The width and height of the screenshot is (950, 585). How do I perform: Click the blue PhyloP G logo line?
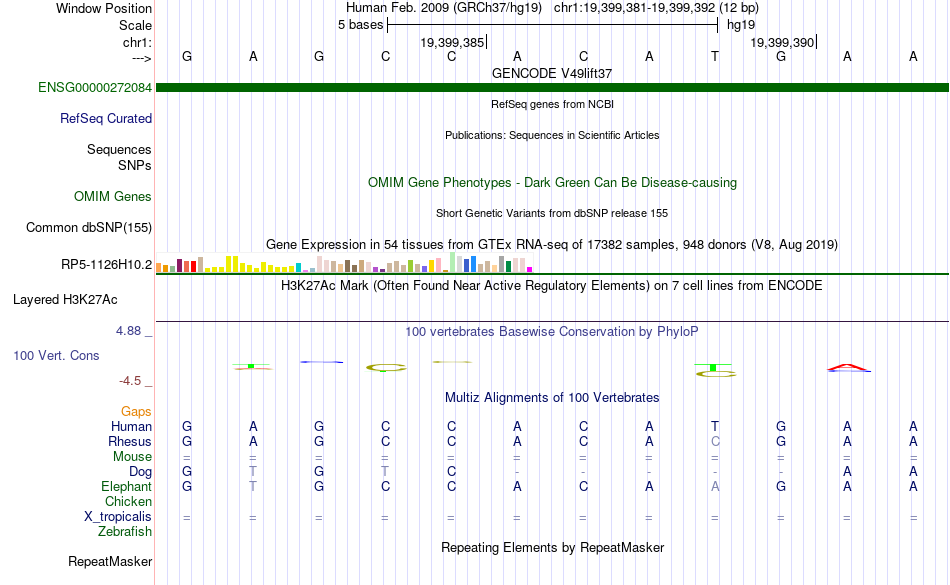322,362
